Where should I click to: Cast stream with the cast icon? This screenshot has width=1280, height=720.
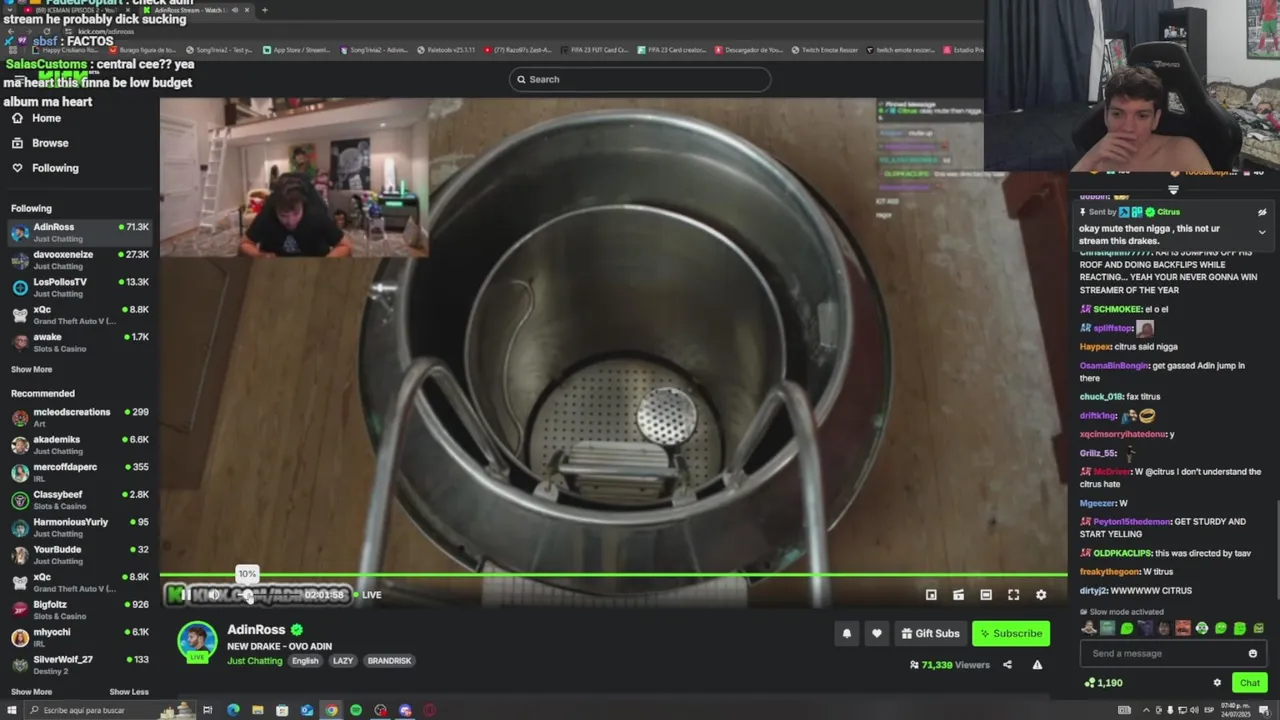(958, 594)
